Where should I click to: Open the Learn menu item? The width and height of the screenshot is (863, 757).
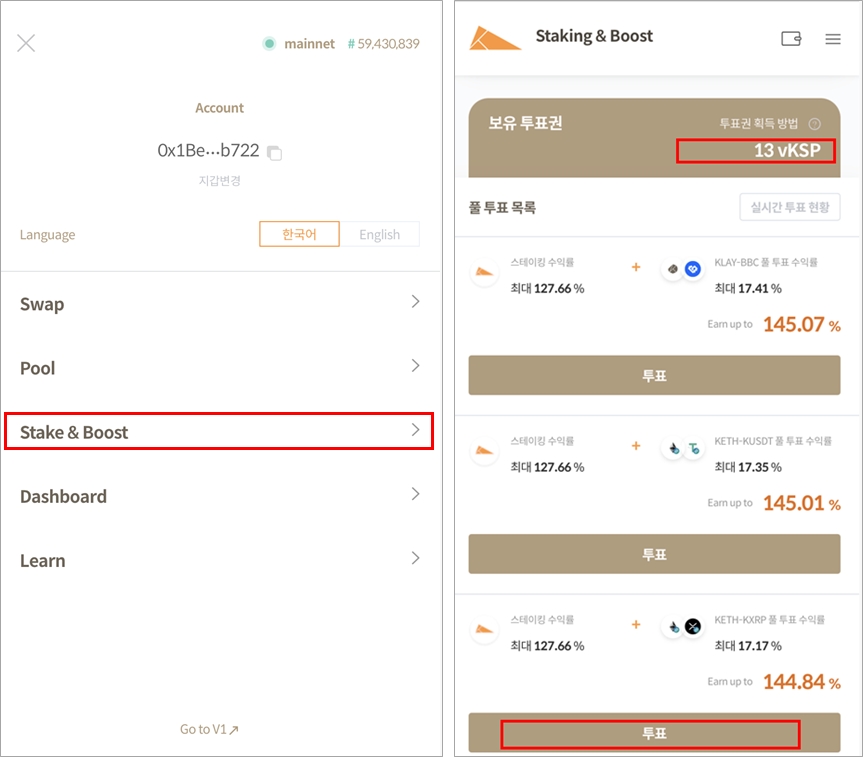click(x=219, y=560)
